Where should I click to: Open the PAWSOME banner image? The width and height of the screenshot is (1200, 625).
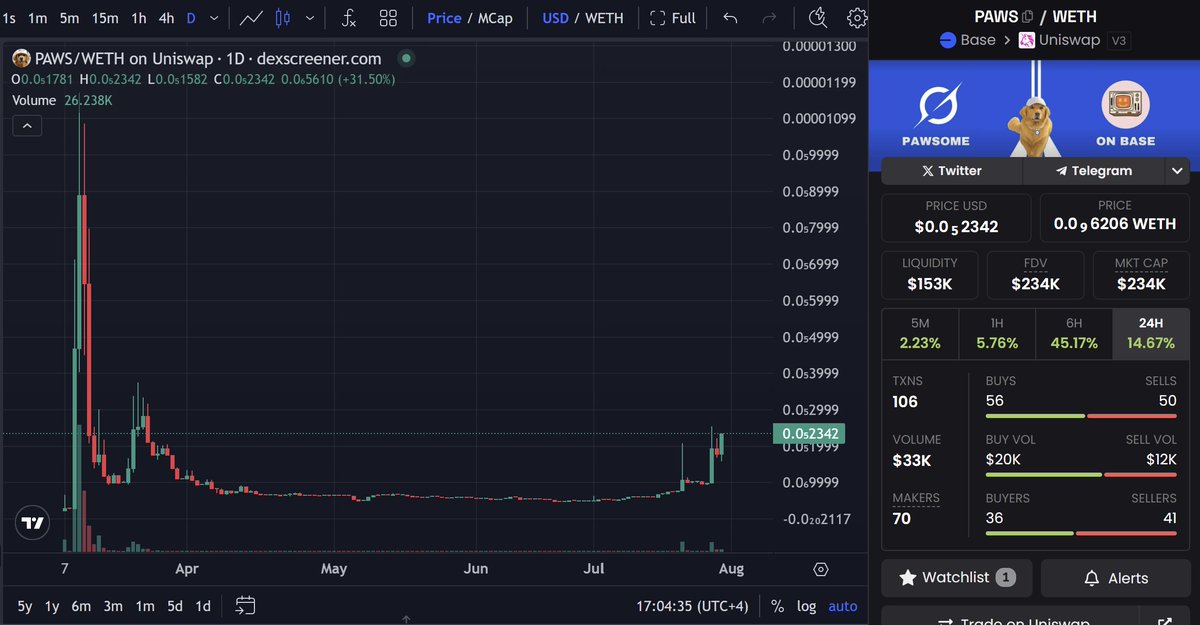click(x=1035, y=108)
